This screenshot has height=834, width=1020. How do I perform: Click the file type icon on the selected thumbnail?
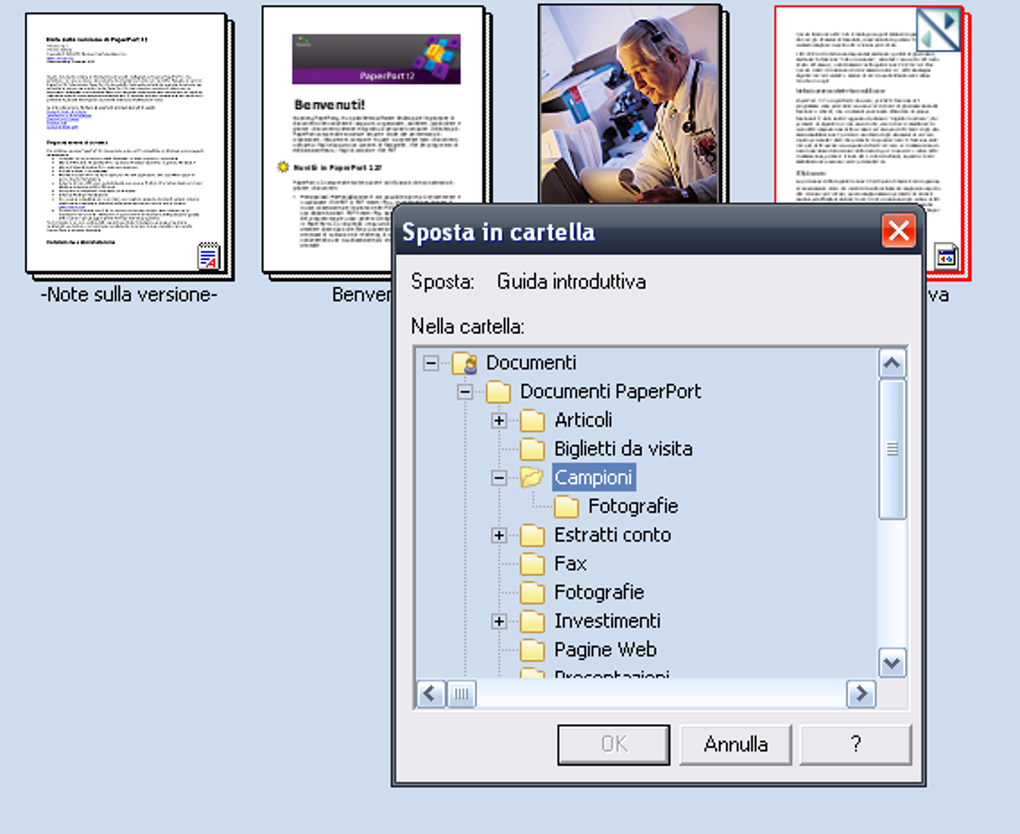(x=946, y=256)
